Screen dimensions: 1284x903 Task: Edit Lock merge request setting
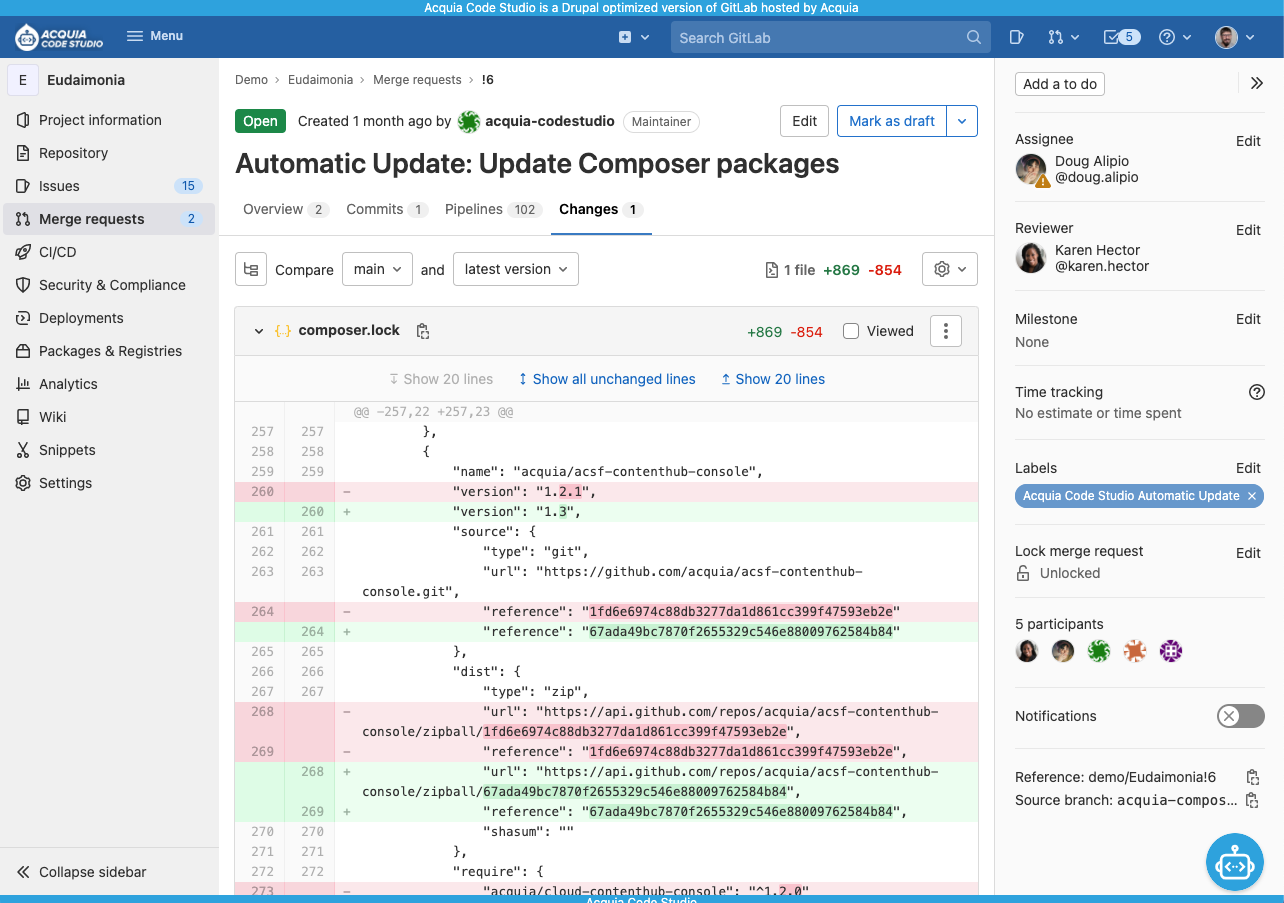coord(1248,553)
